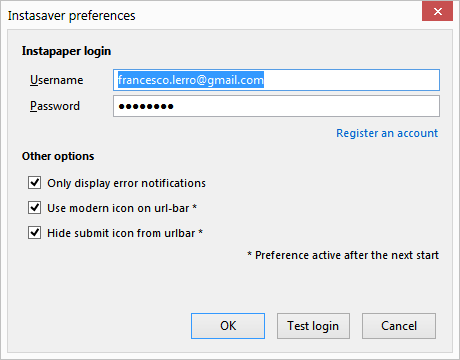Viewport: 460px width, 360px height.
Task: Uncheck Only display error notifications
Action: click(35, 183)
